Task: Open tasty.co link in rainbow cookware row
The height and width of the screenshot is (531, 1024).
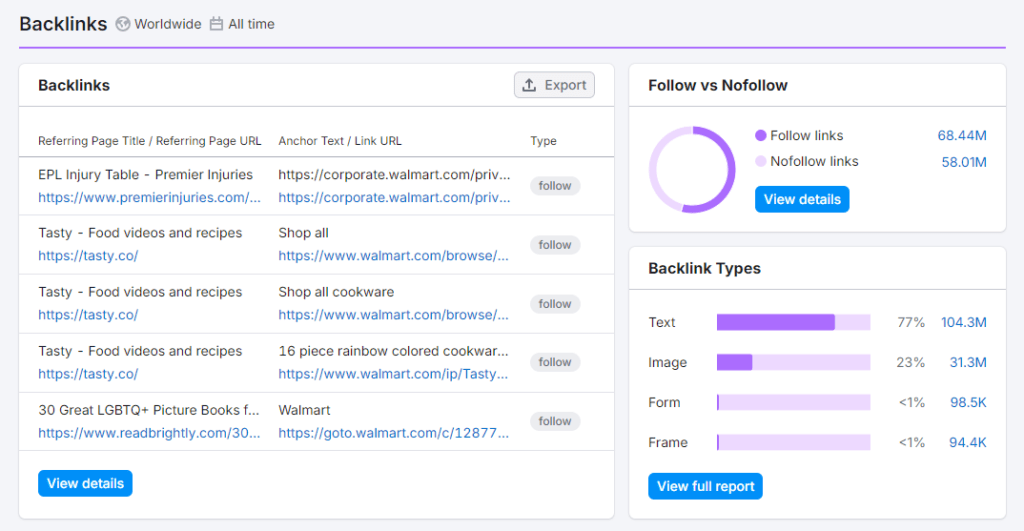Action: pyautogui.click(x=88, y=374)
